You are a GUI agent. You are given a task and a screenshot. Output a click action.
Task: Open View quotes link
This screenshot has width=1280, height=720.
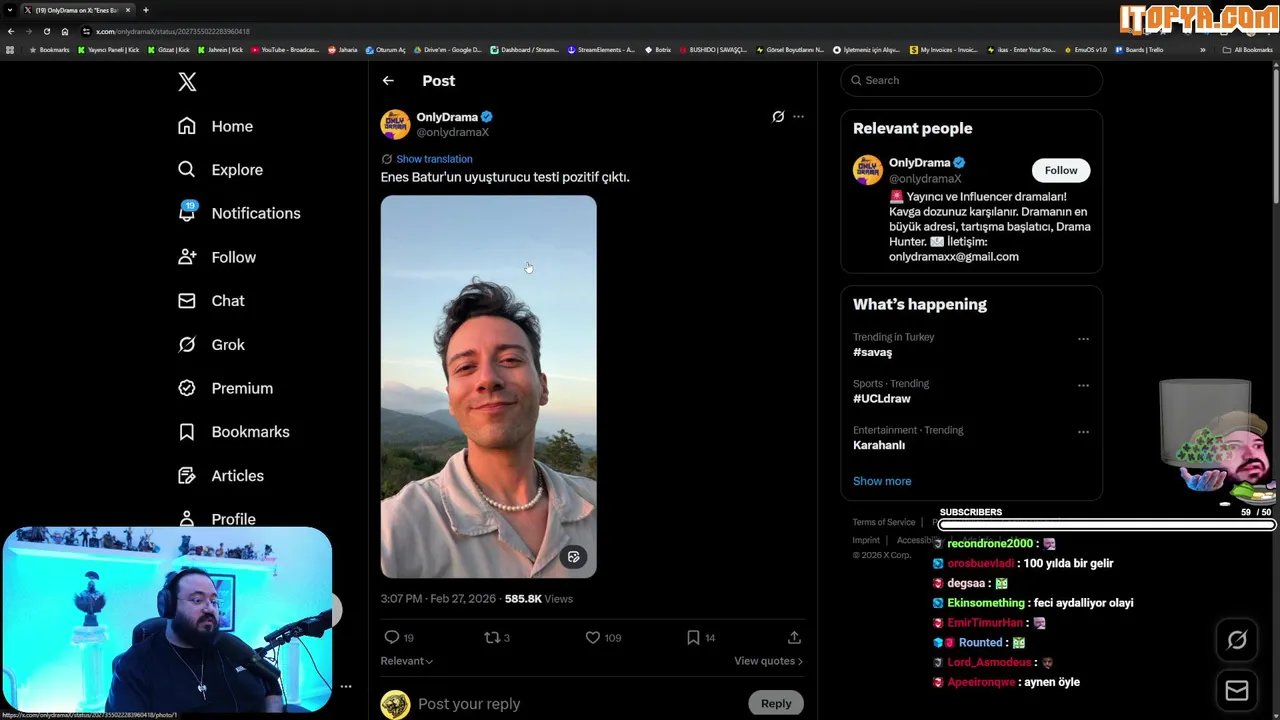(x=768, y=661)
